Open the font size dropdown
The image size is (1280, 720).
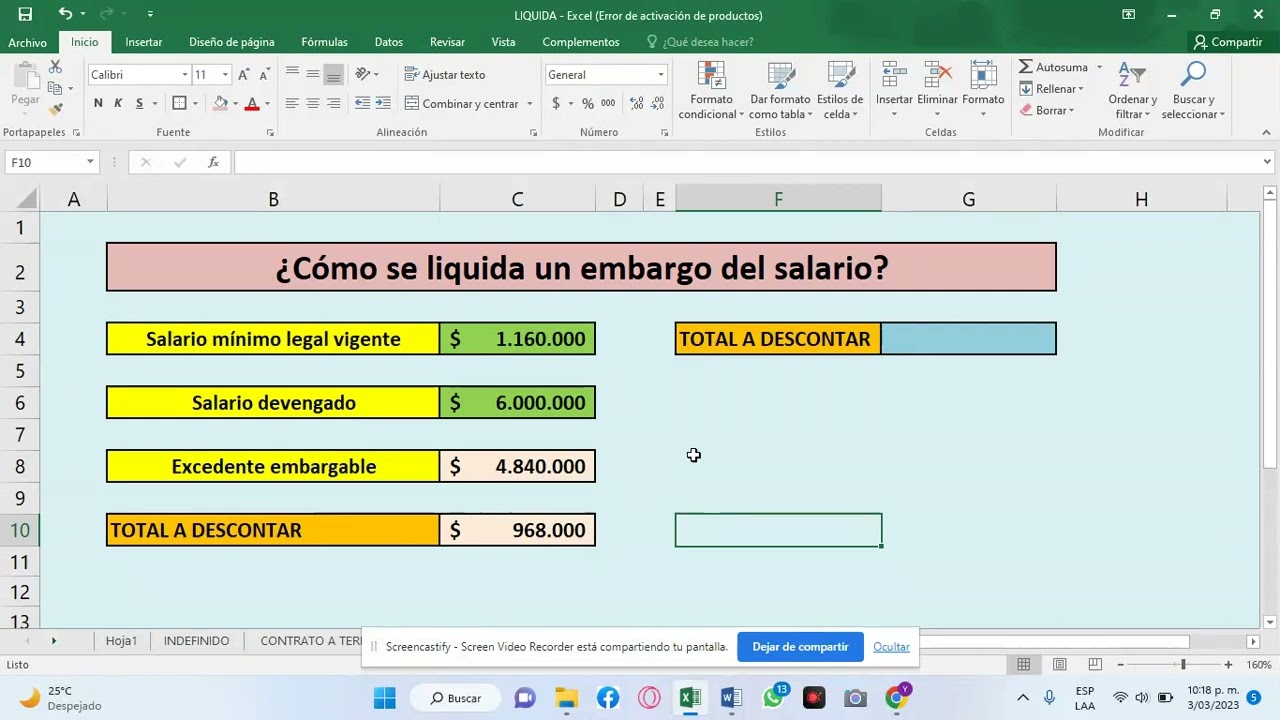[225, 75]
